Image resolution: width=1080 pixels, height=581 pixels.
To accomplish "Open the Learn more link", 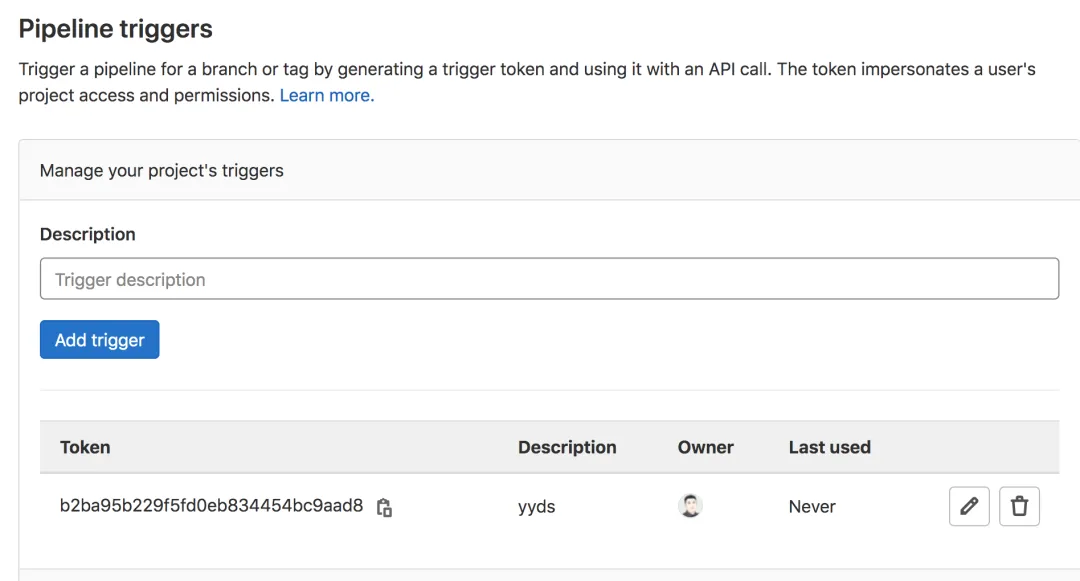I will (x=326, y=96).
